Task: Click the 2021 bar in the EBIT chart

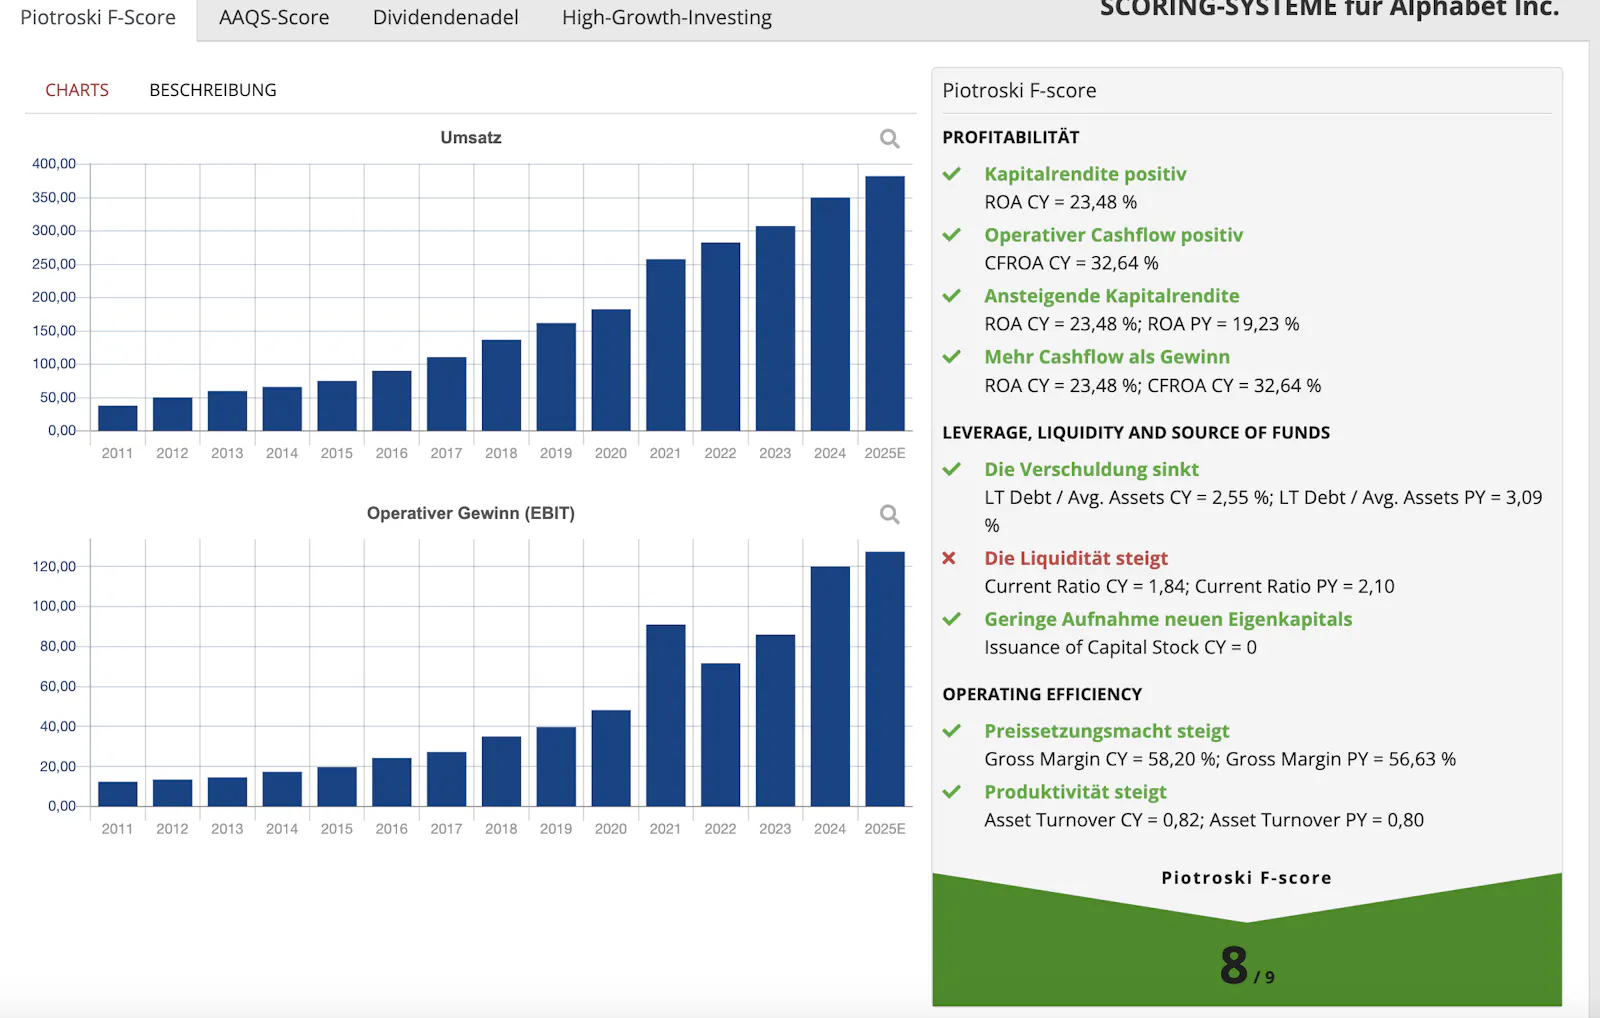Action: pyautogui.click(x=666, y=715)
